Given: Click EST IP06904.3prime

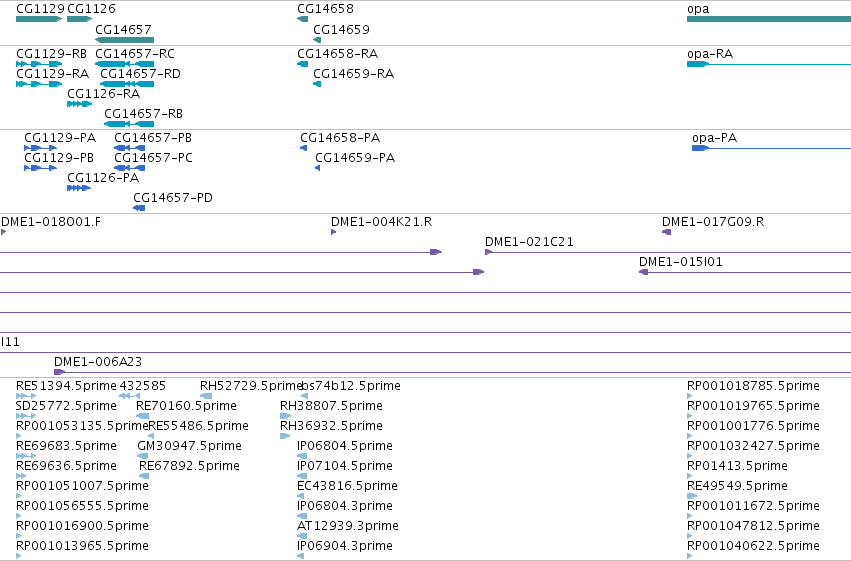Looking at the screenshot, I should [x=301, y=556].
